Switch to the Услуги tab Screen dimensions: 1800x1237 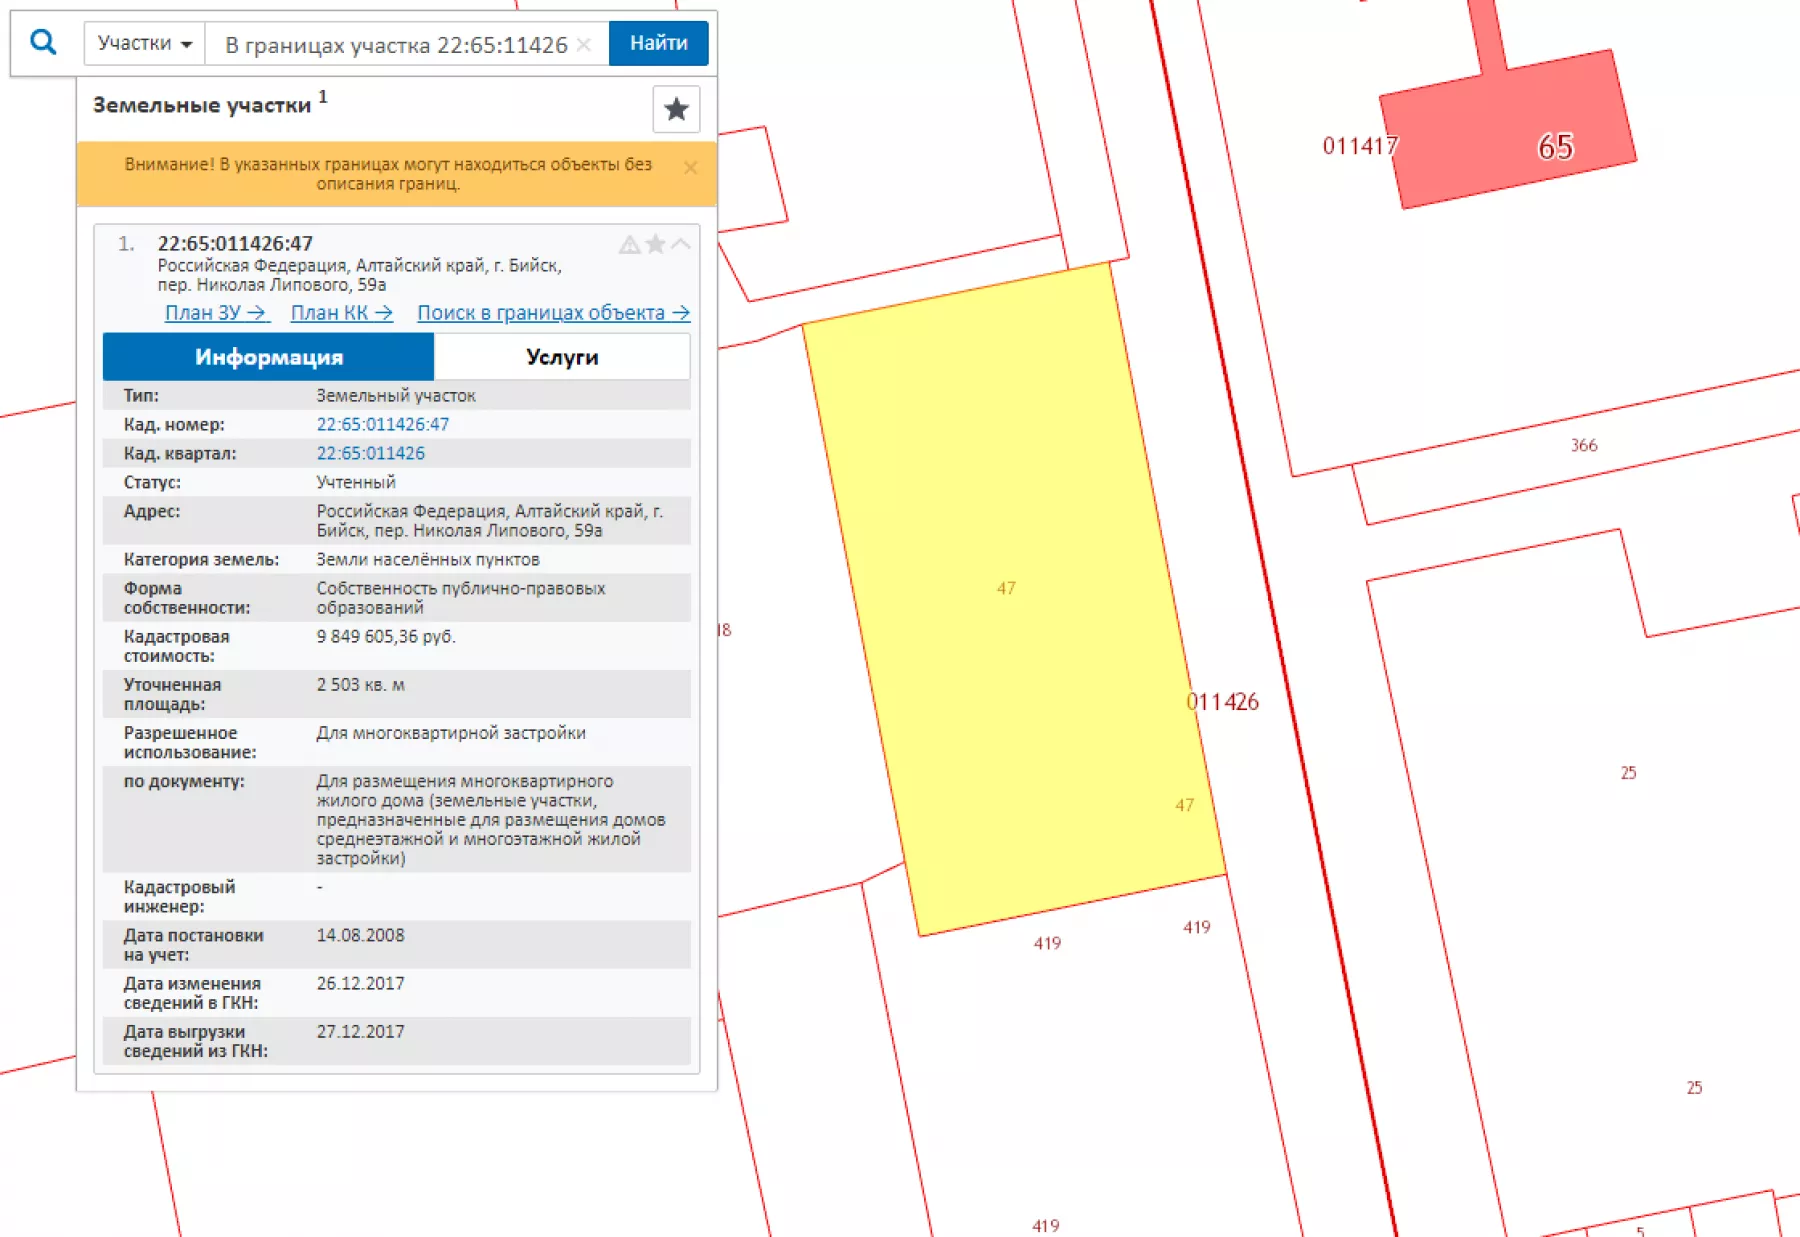point(561,357)
